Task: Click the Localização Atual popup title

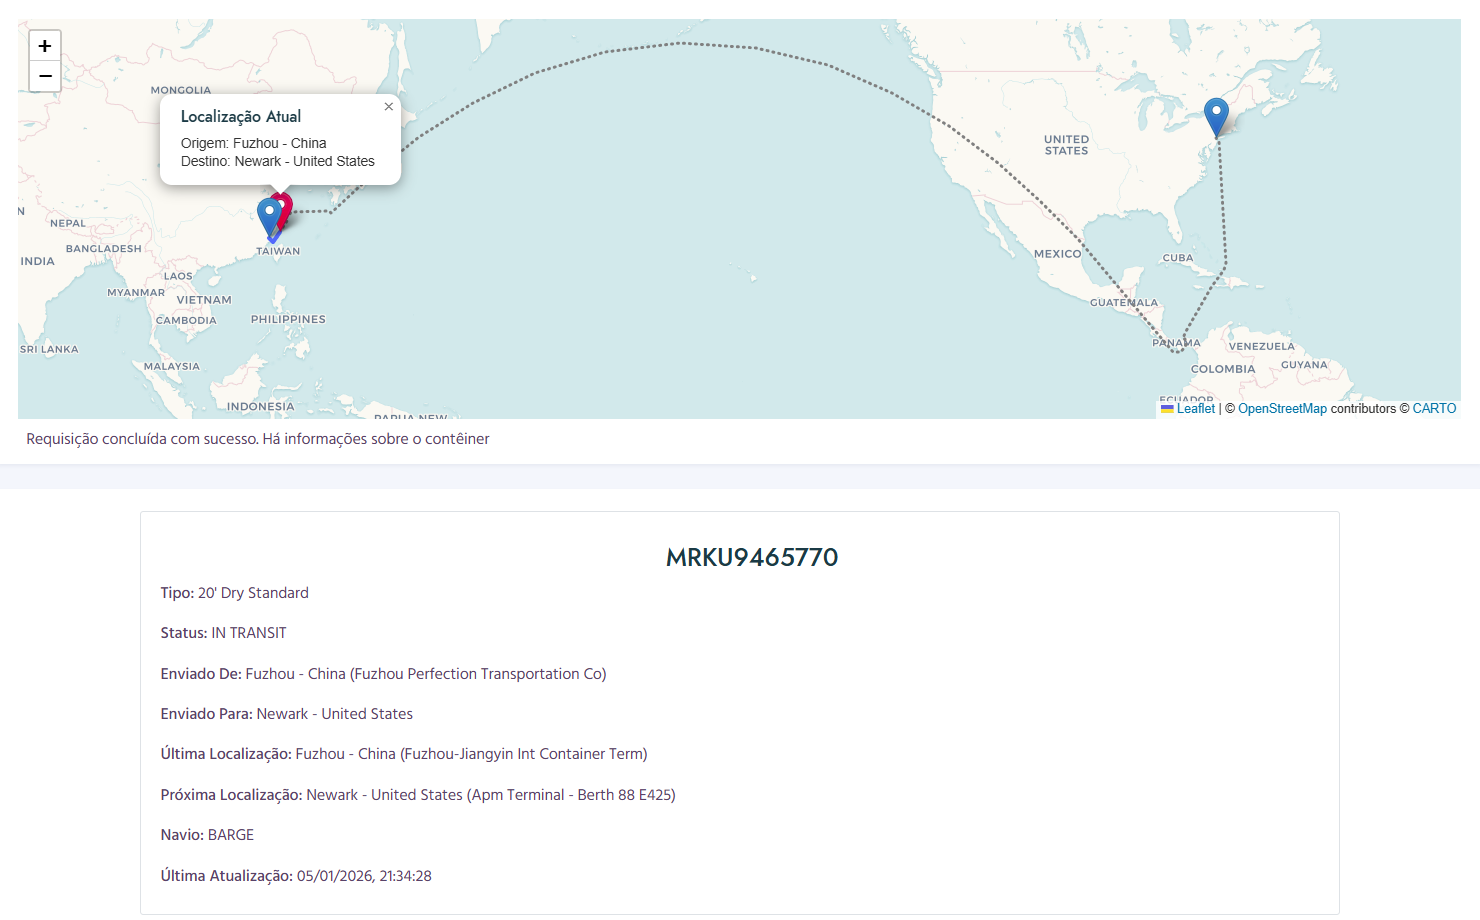Action: click(x=241, y=117)
